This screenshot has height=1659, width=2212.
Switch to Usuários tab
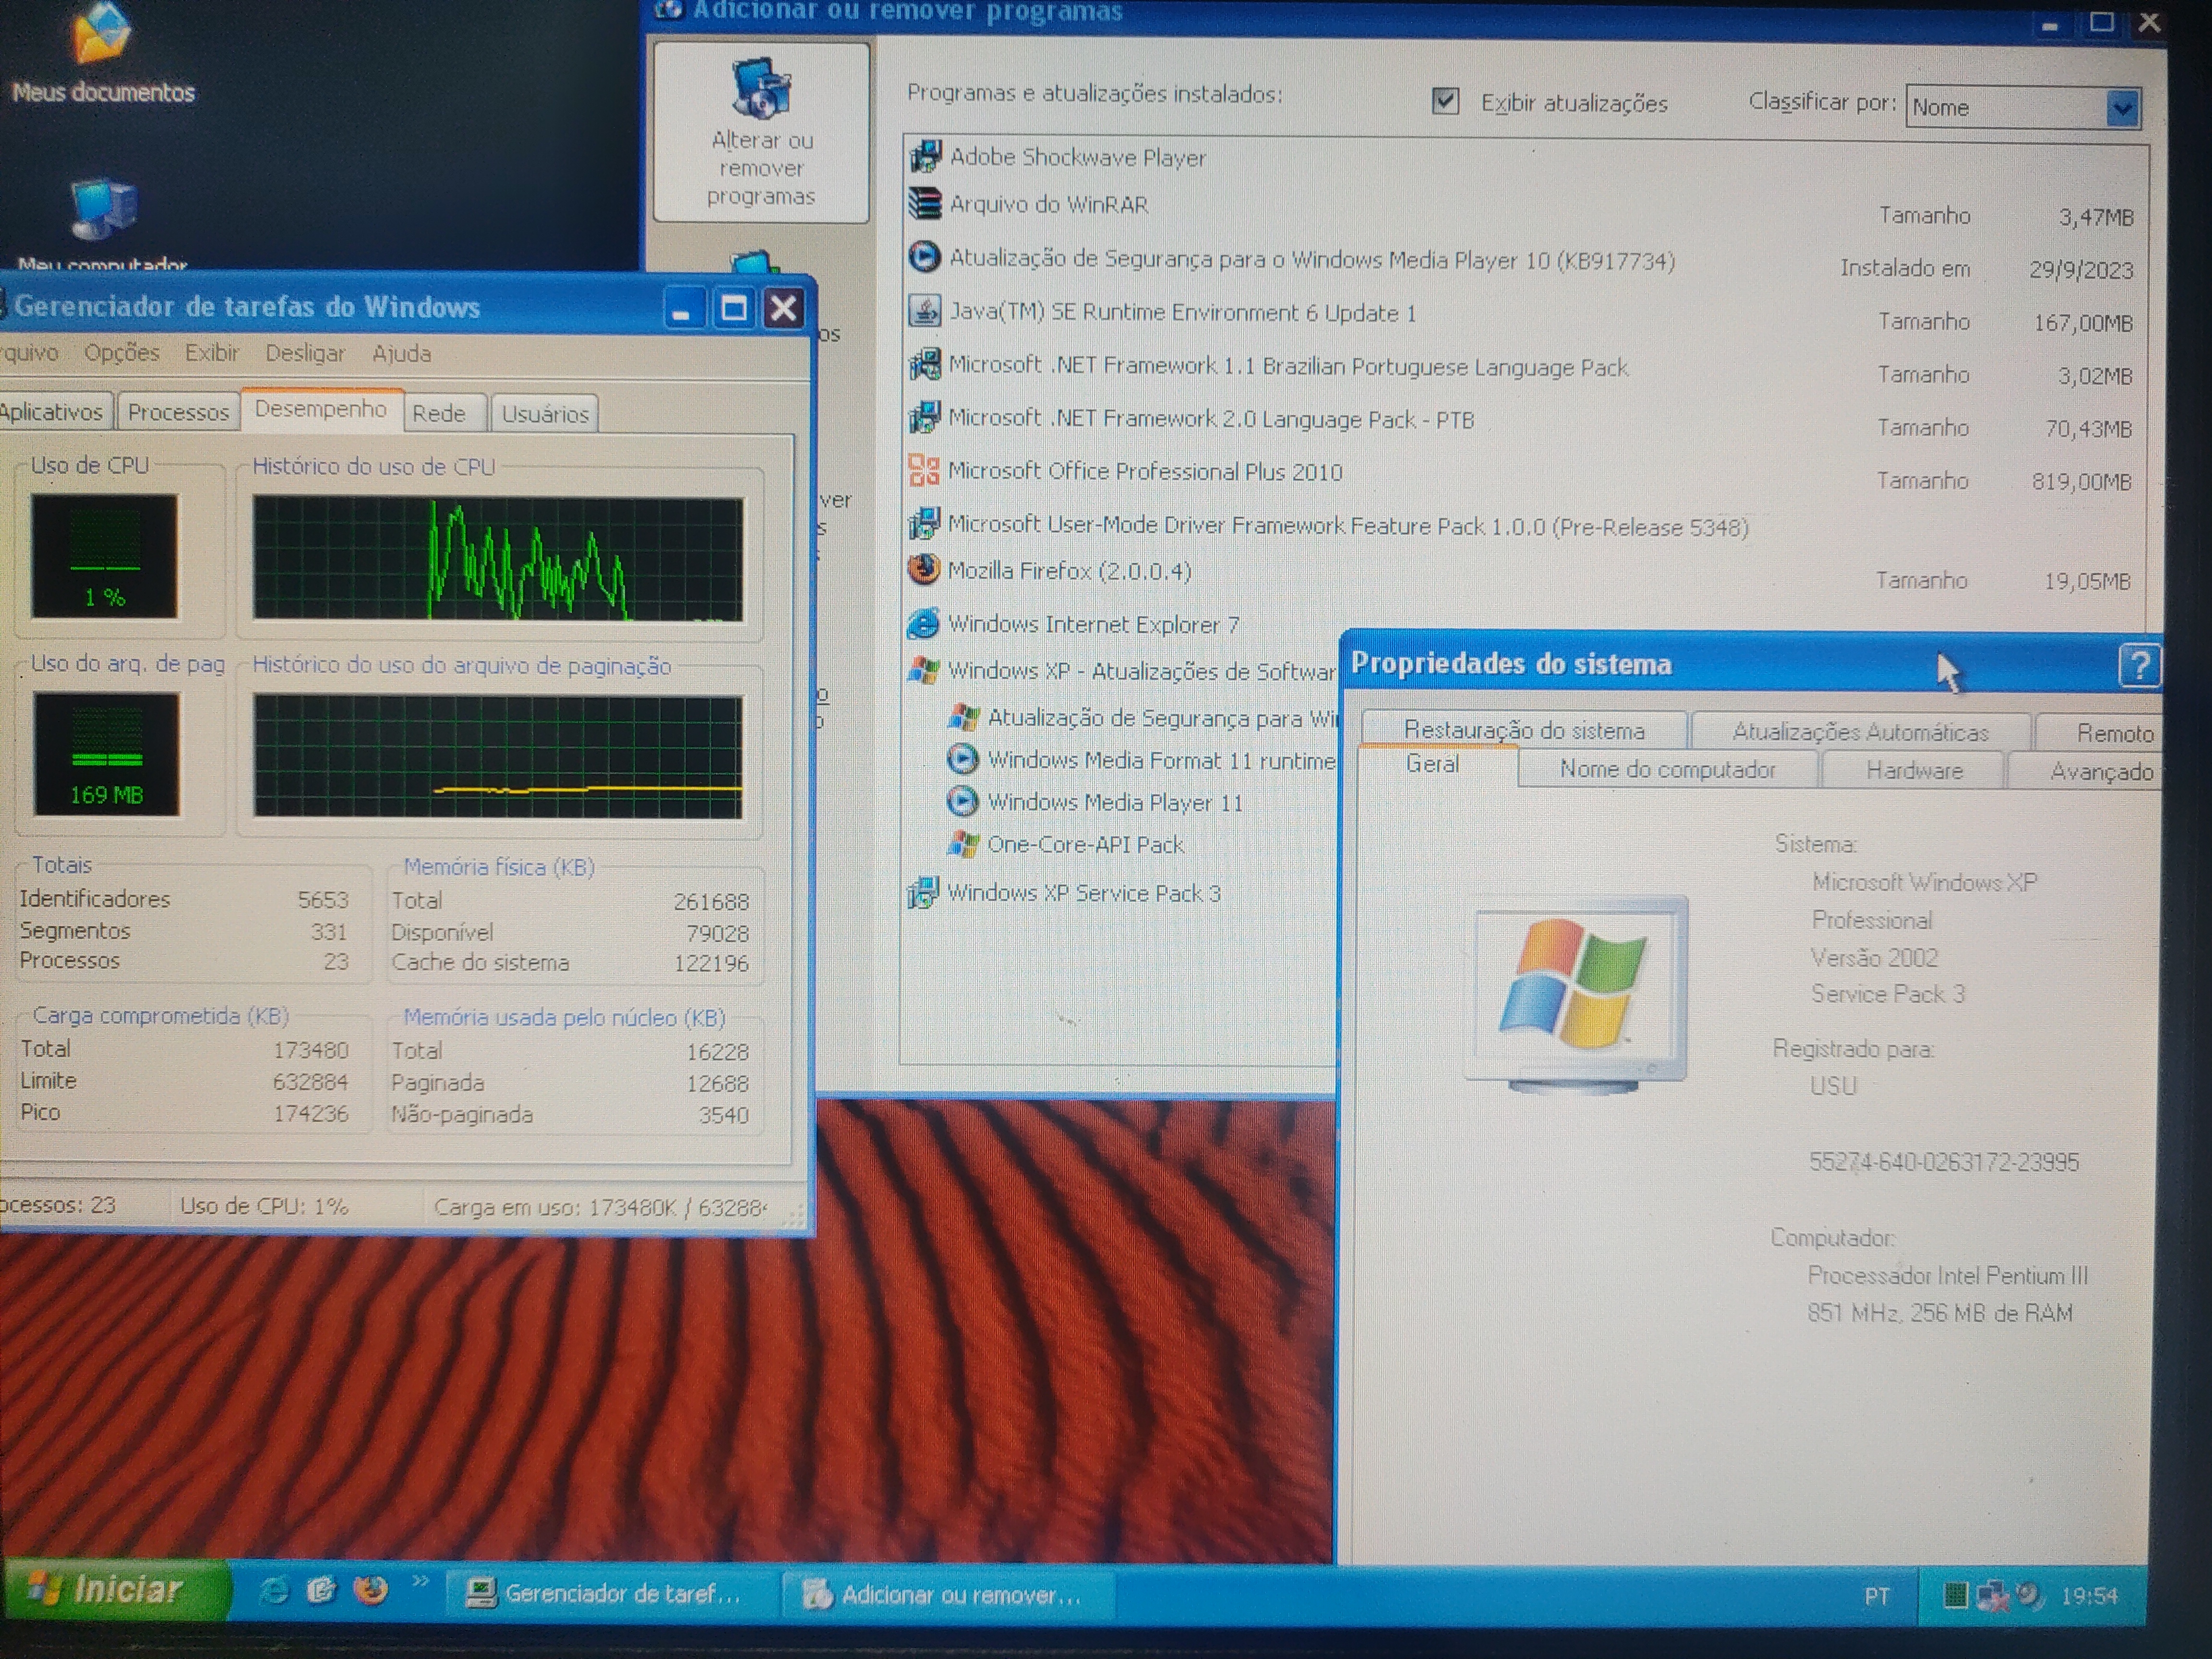(x=545, y=414)
